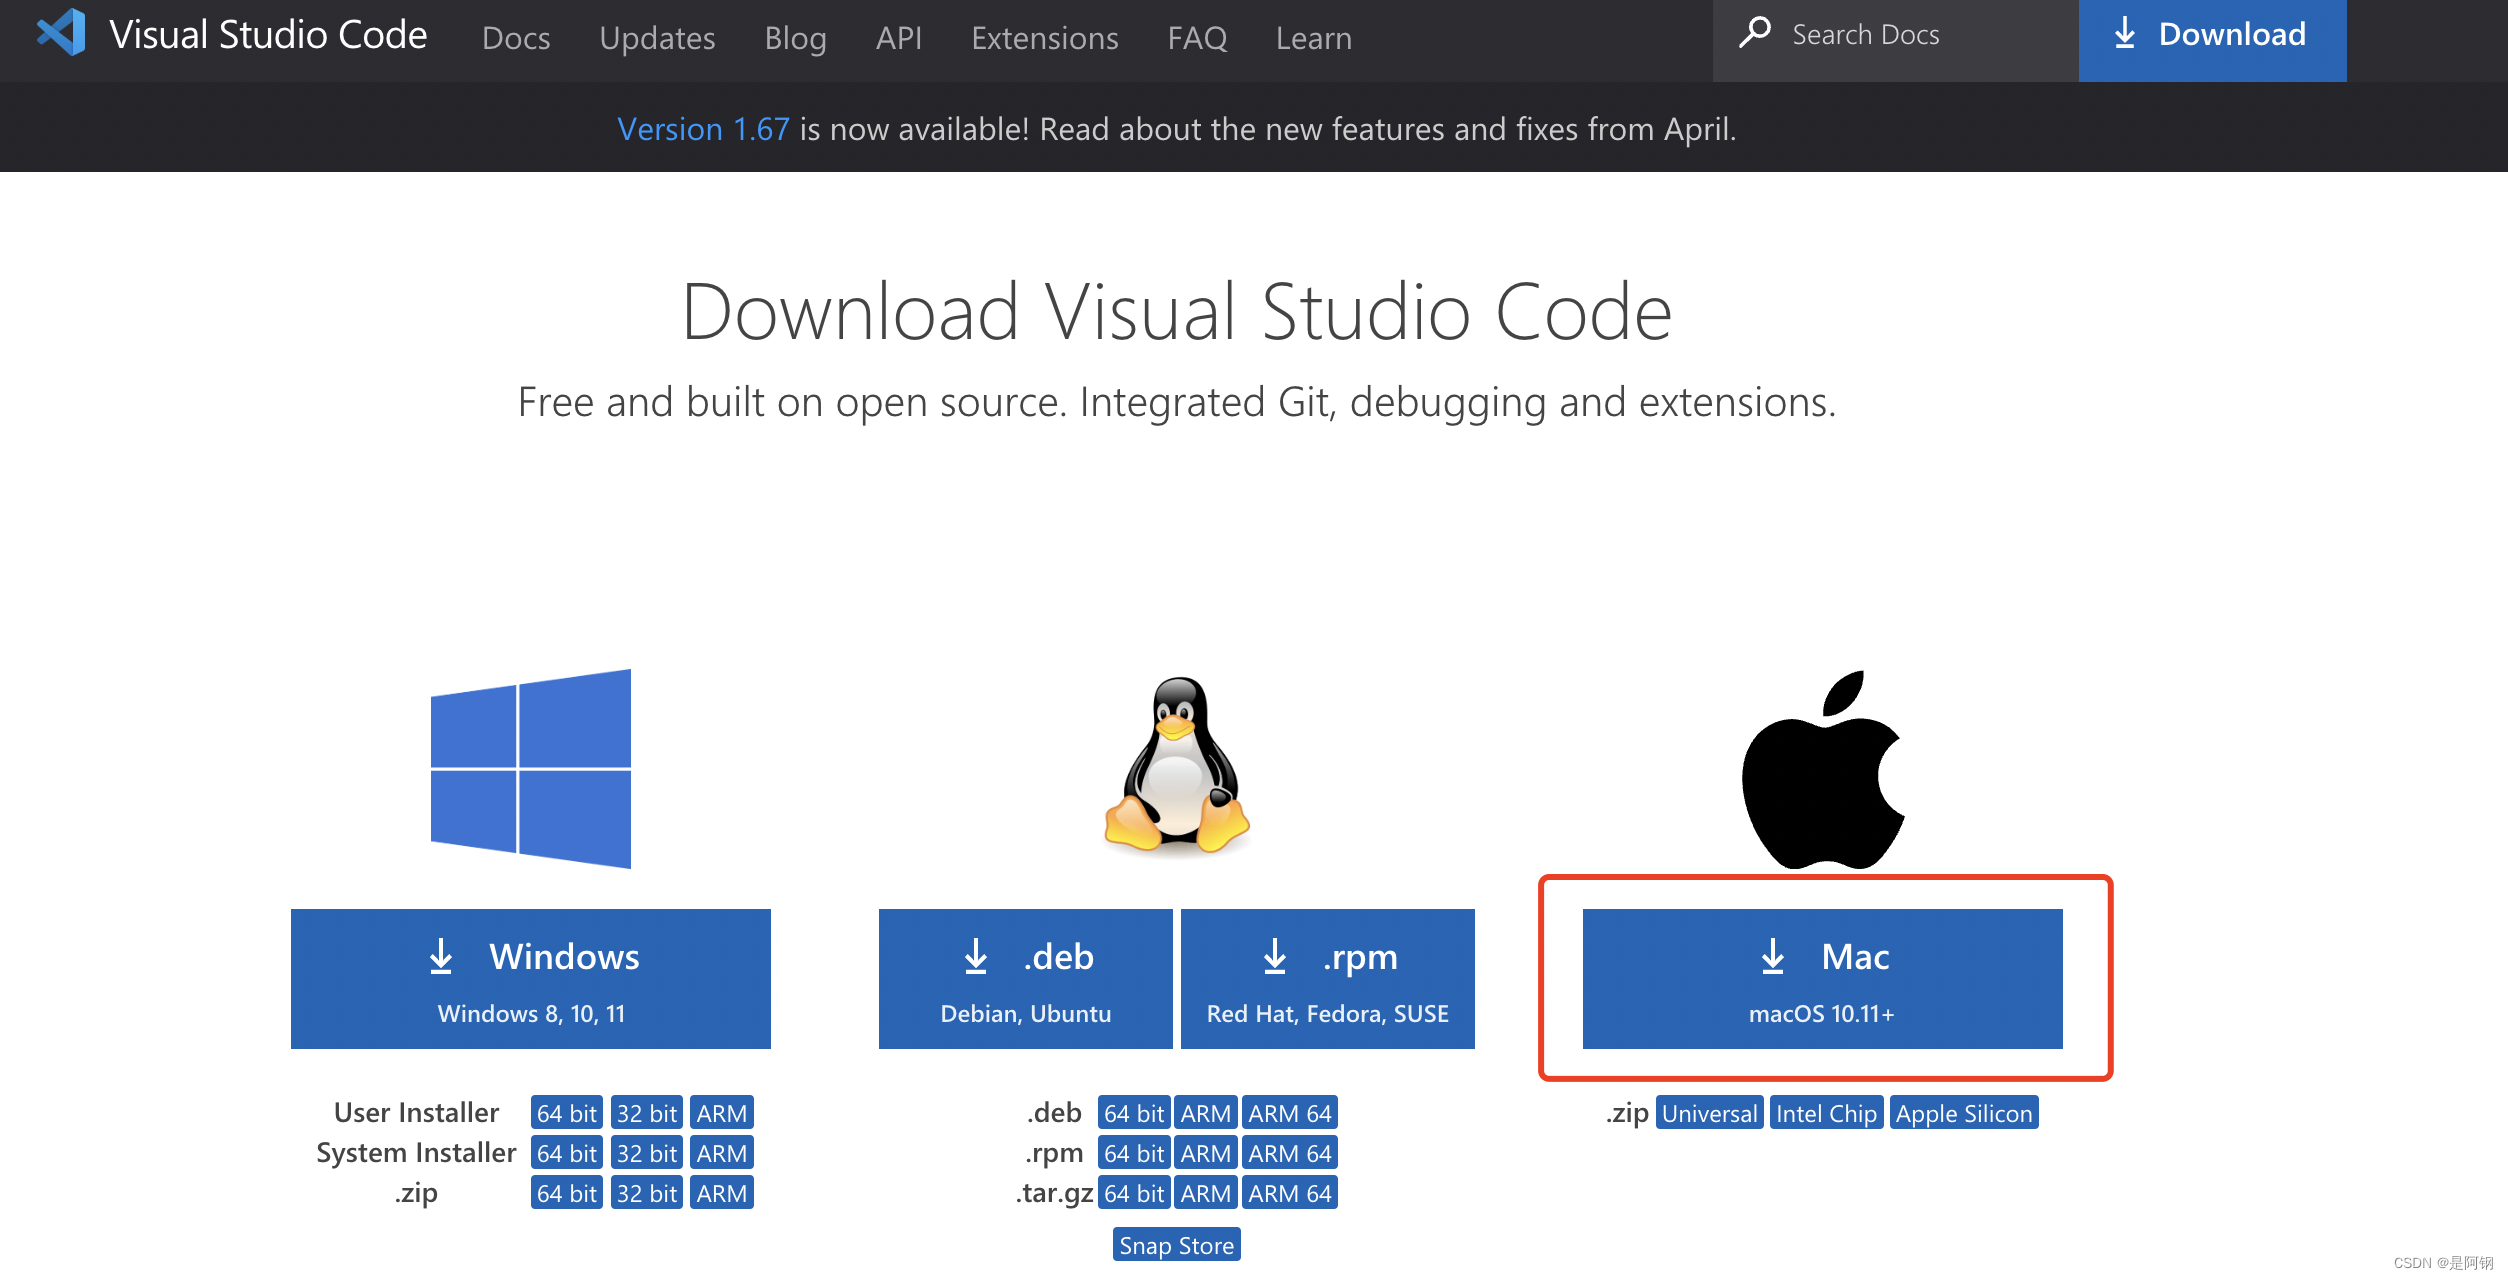
Task: Download the .deb Debian, Ubuntu package
Action: (x=1026, y=979)
